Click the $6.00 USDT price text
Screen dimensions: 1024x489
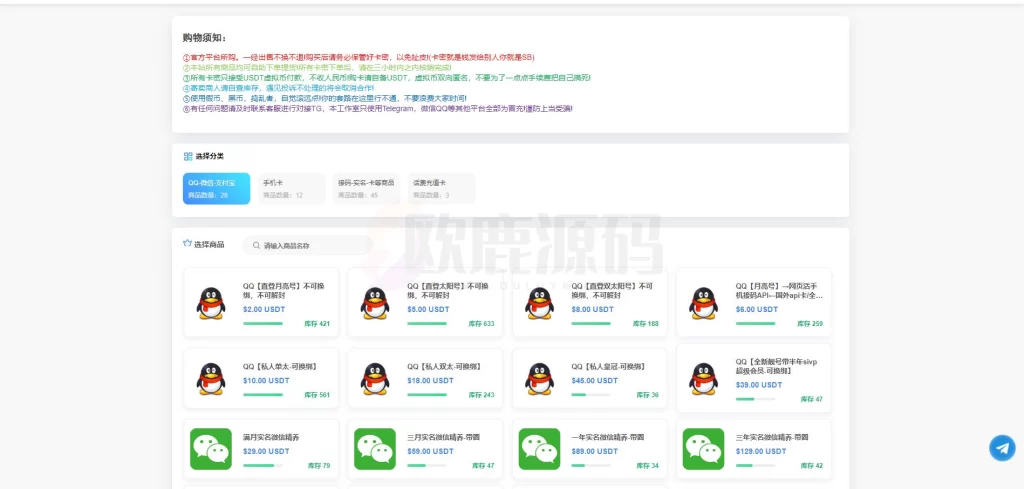click(756, 309)
